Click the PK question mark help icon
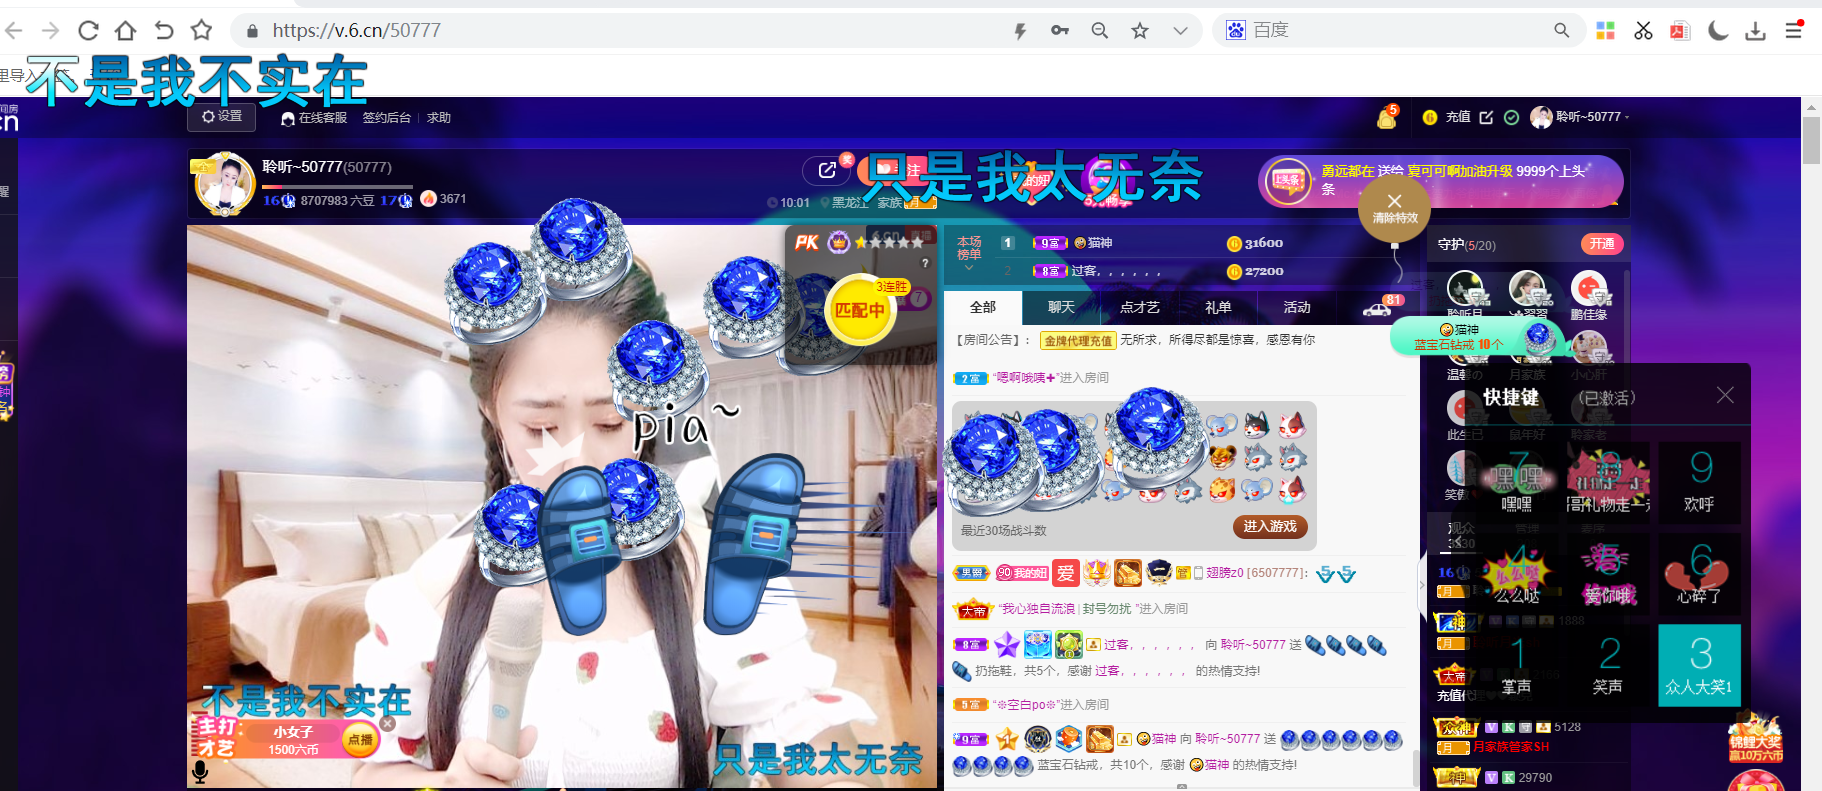Image resolution: width=1822 pixels, height=791 pixels. tap(925, 263)
